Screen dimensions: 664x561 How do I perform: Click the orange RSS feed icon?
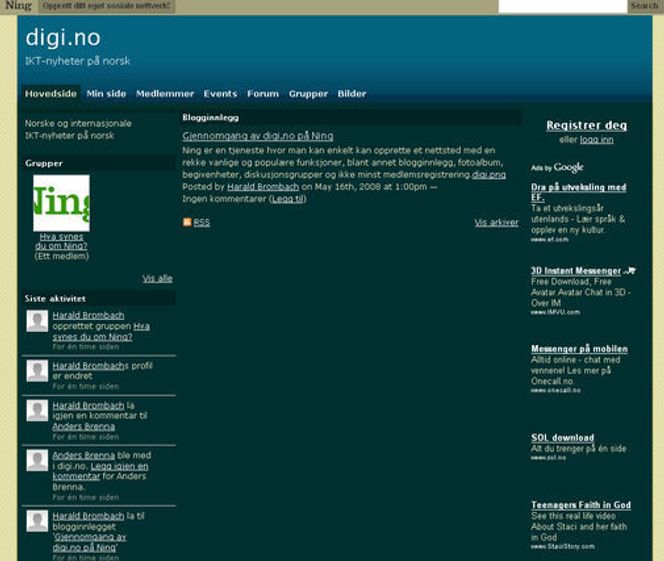pos(187,222)
